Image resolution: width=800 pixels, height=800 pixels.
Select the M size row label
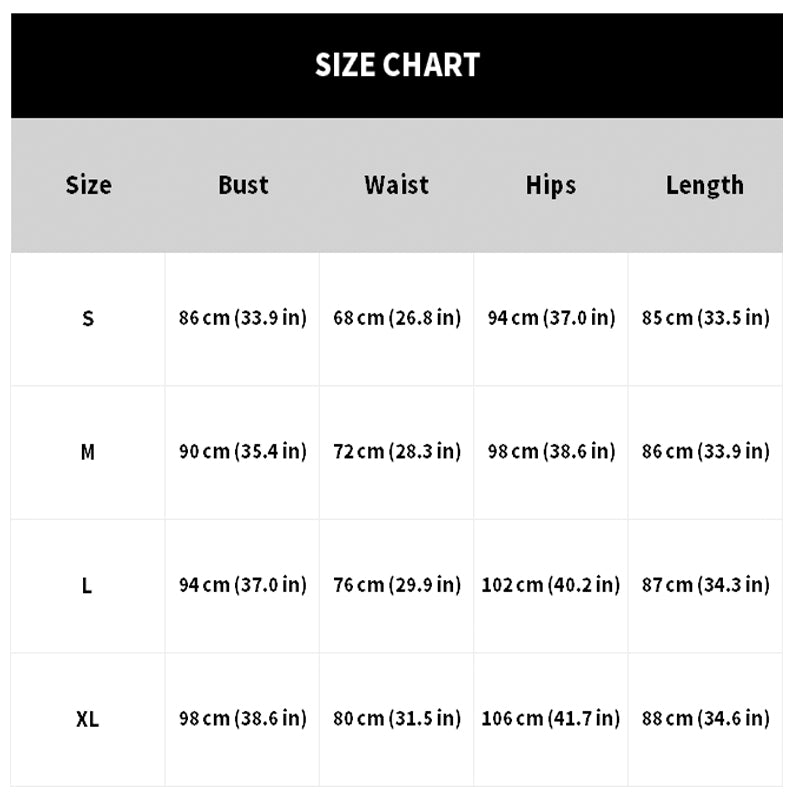point(88,452)
